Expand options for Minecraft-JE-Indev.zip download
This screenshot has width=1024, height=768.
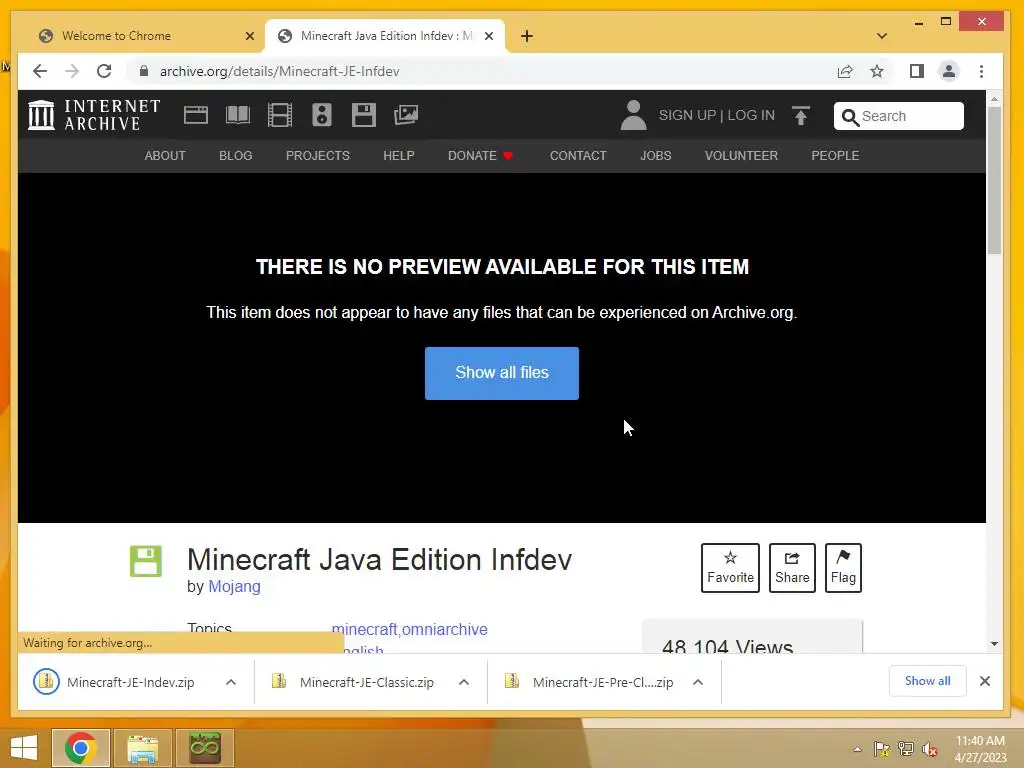[231, 682]
